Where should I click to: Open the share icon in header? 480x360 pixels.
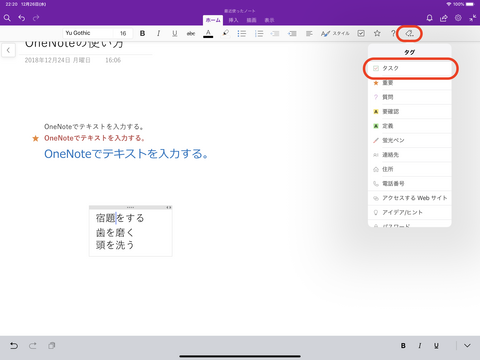tap(444, 18)
